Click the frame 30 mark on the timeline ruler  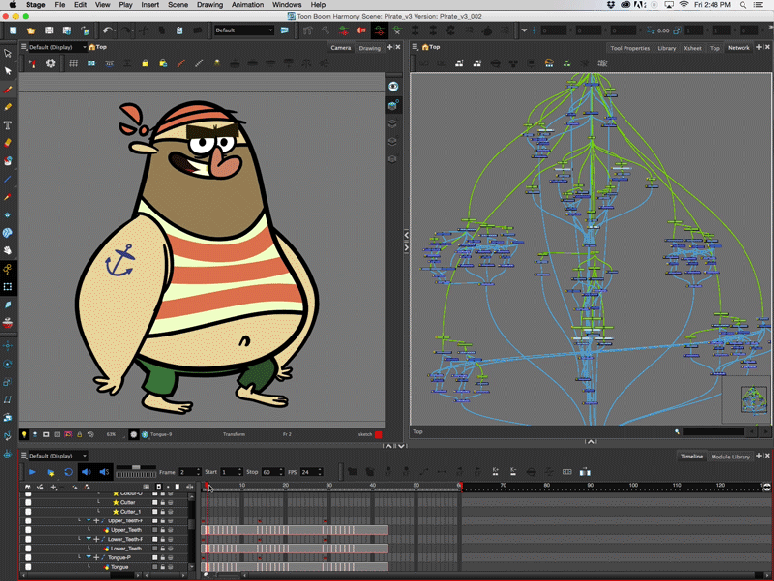click(329, 486)
